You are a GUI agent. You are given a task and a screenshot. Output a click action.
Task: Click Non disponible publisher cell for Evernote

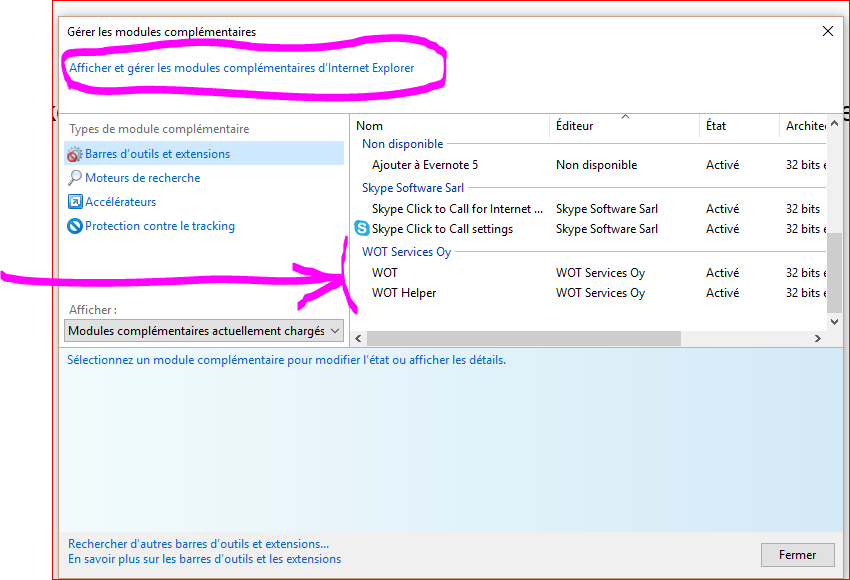(596, 165)
